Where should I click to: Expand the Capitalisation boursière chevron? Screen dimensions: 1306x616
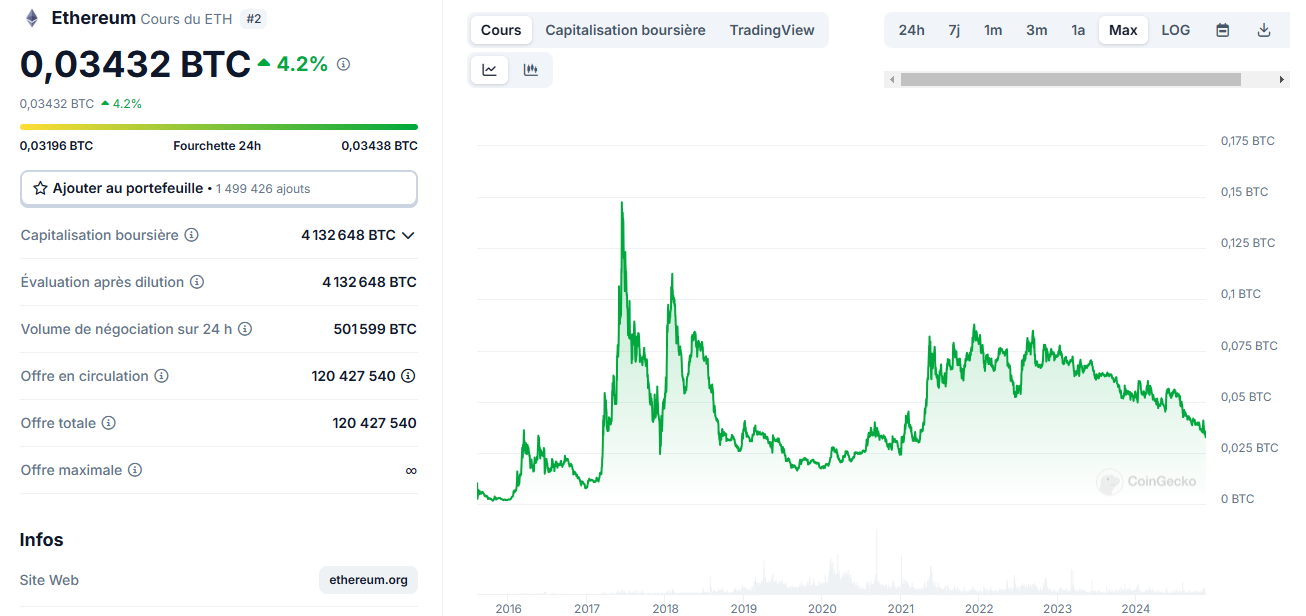pos(408,236)
